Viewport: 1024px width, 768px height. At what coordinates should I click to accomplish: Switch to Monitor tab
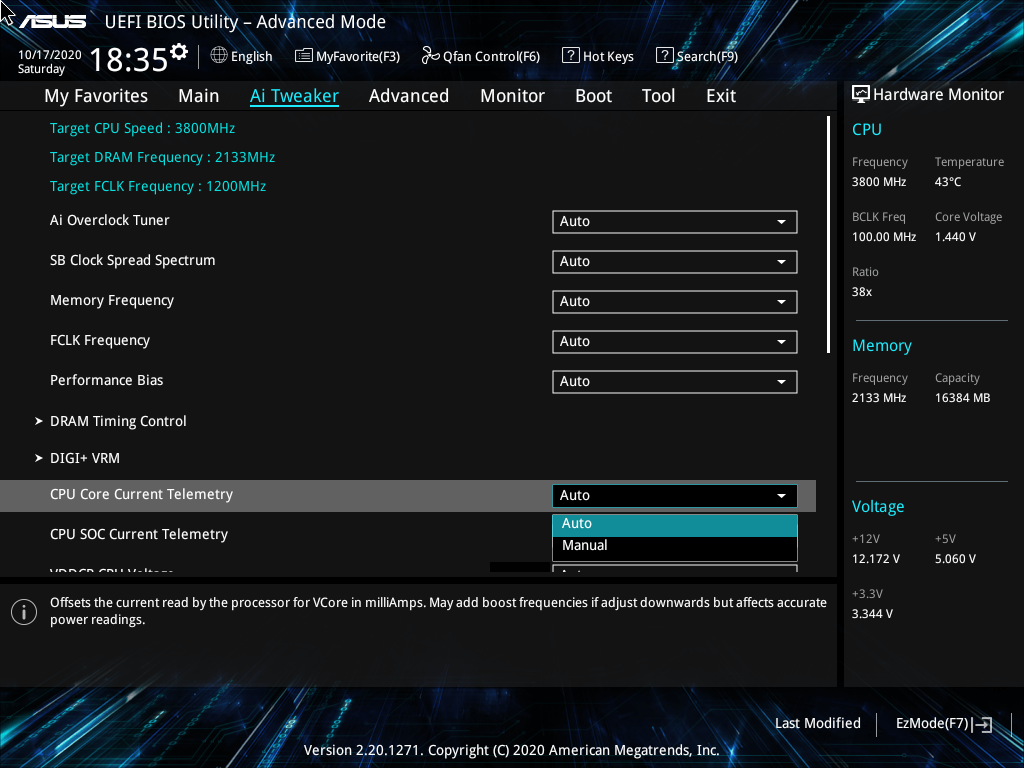coord(512,96)
